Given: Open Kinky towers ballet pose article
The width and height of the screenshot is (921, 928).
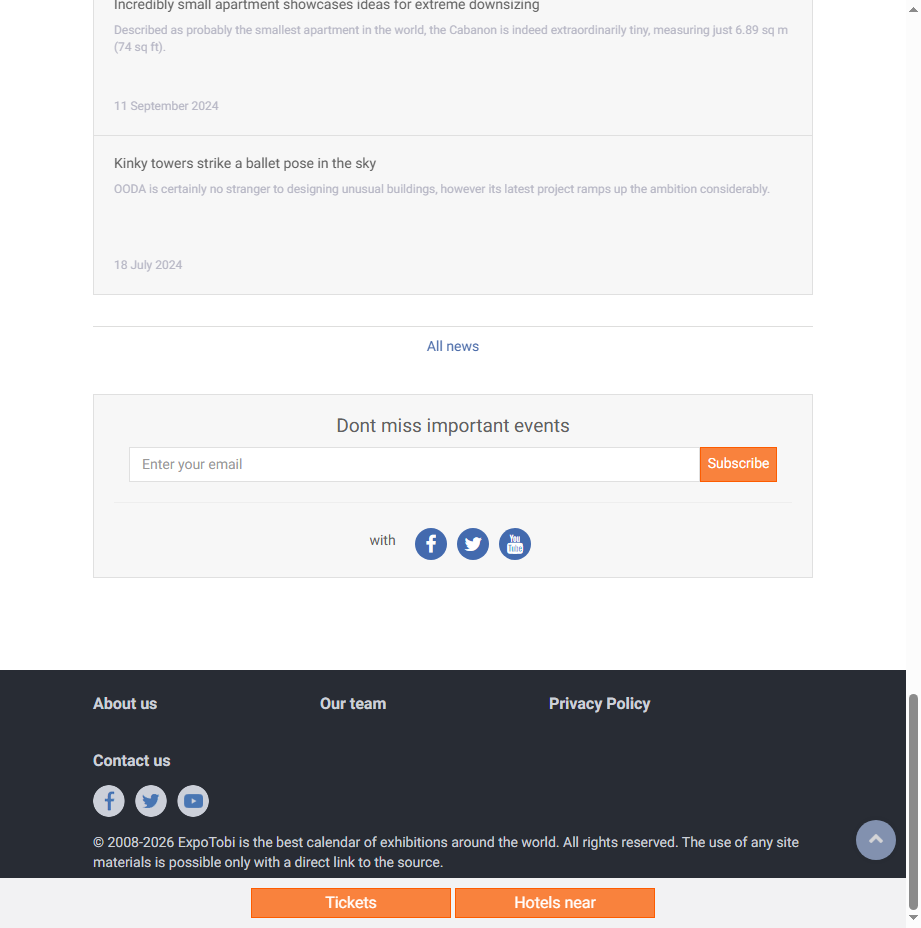Looking at the screenshot, I should (244, 163).
